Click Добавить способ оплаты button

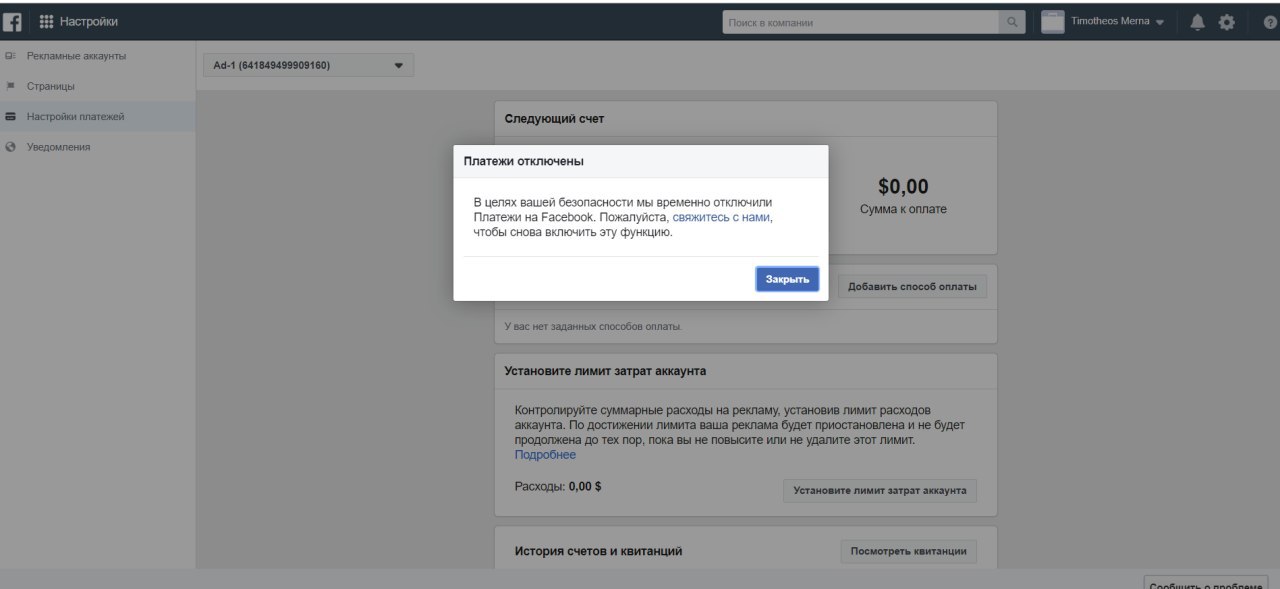[912, 287]
